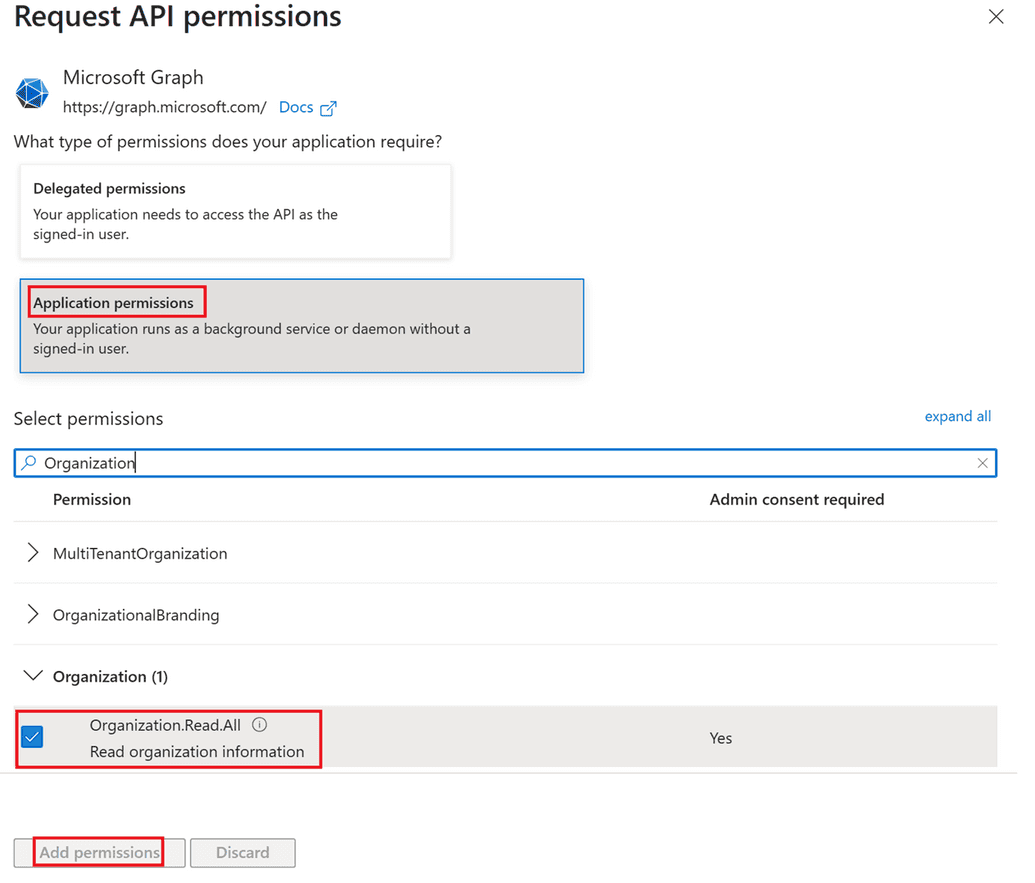1035x883 pixels.
Task: Uncheck the Organization.Read.All checkbox
Action: [31, 737]
